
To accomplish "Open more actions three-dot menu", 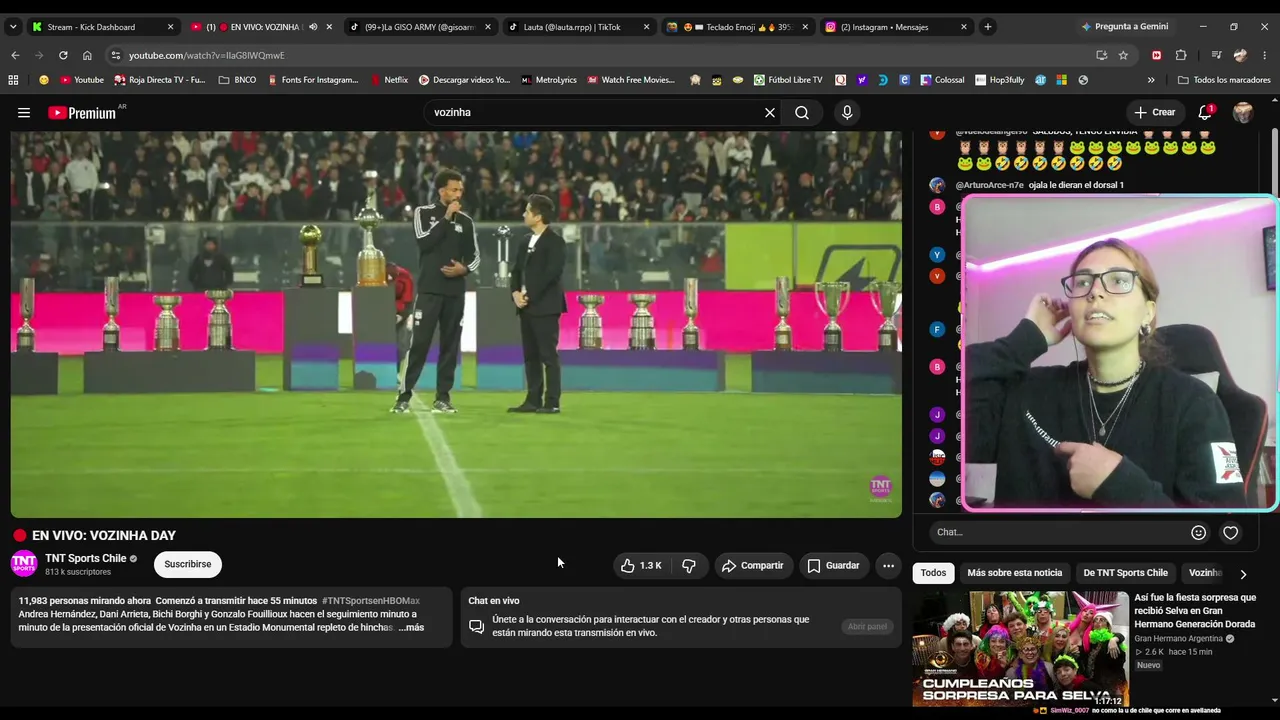I will [888, 565].
